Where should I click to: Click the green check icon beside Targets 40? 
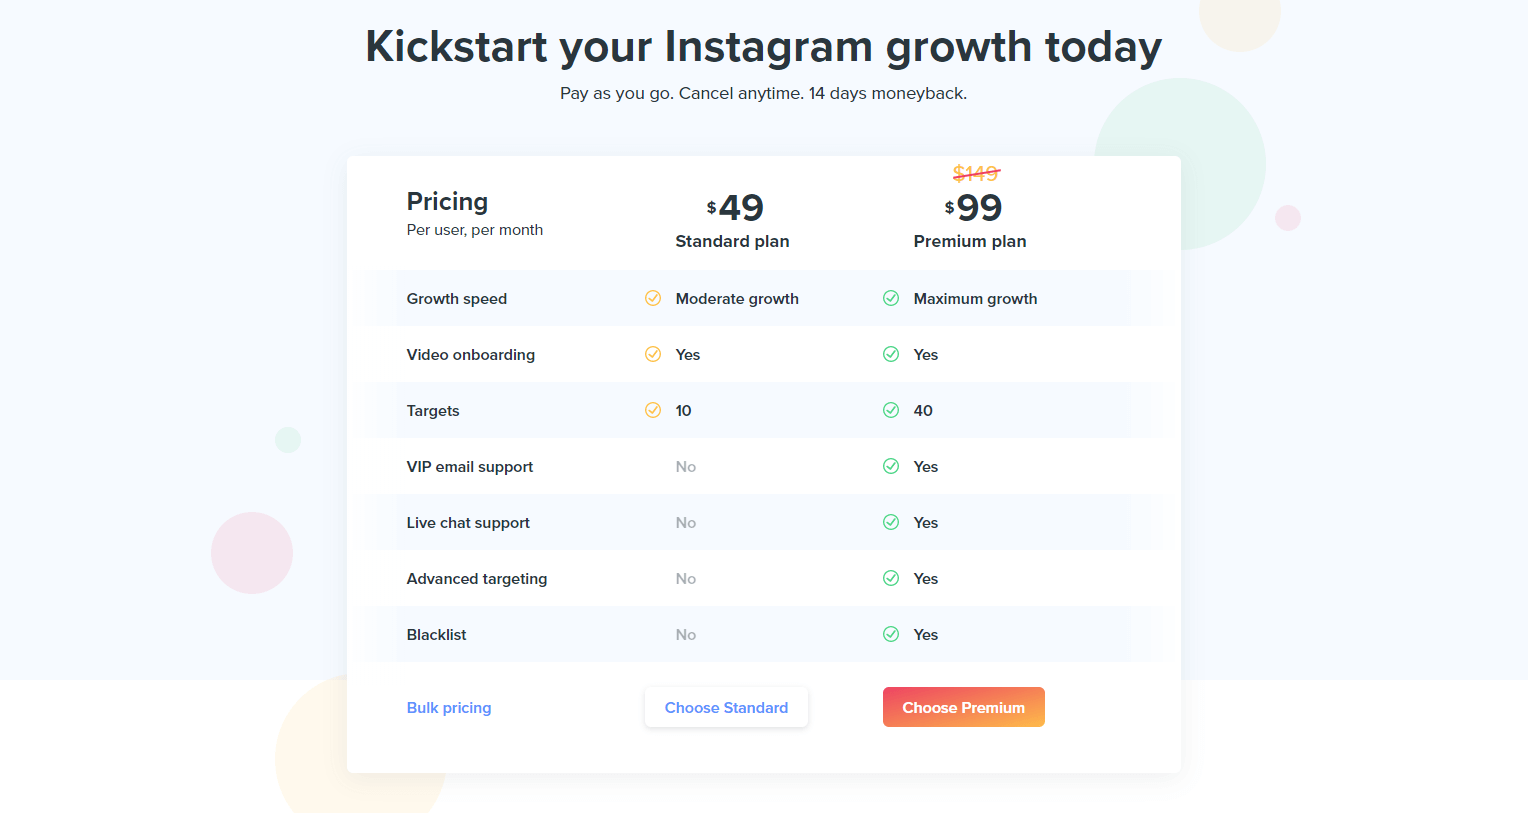[891, 410]
